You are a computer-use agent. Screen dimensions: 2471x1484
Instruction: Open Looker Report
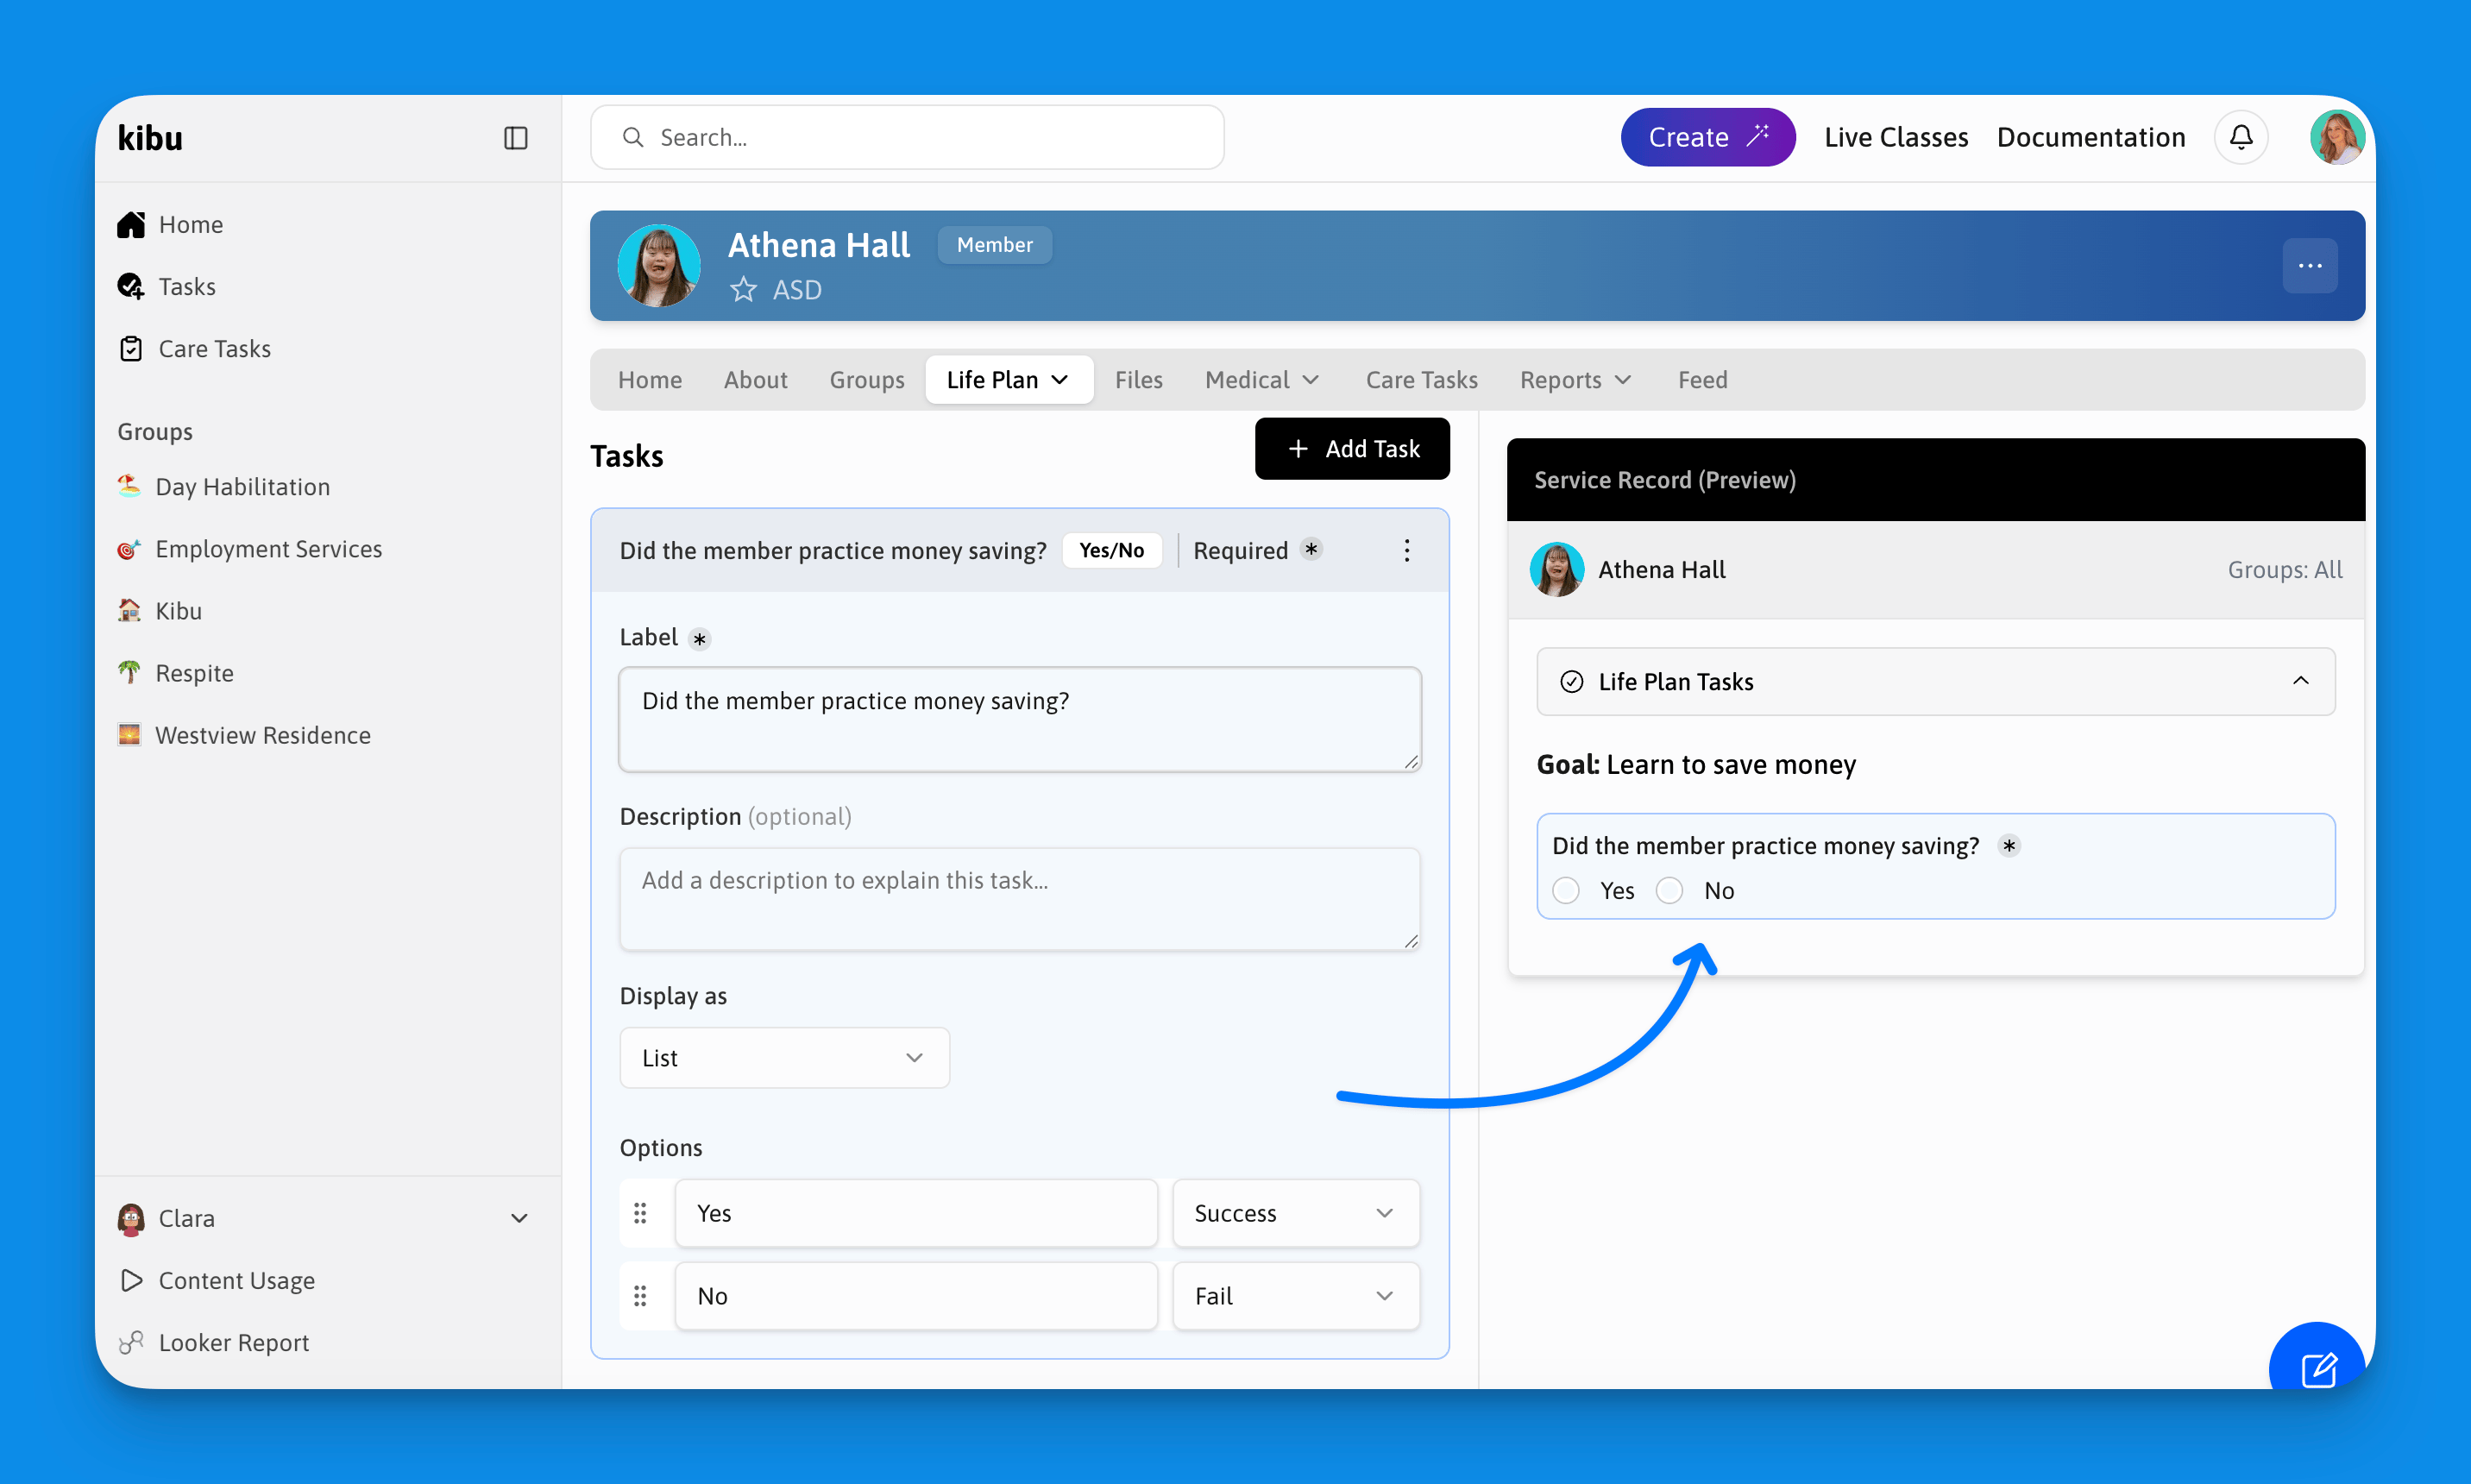pos(213,1342)
